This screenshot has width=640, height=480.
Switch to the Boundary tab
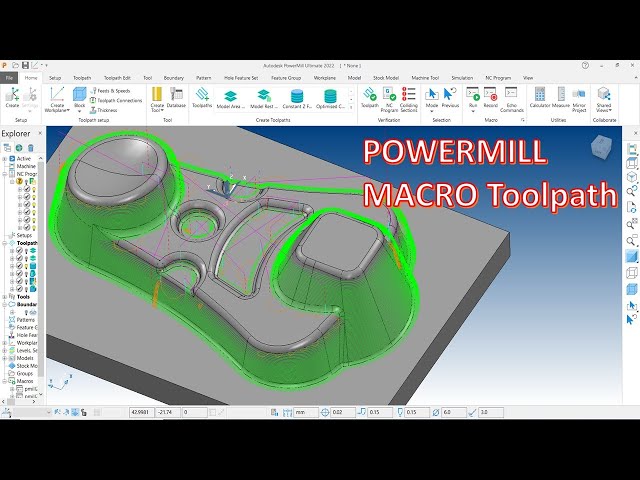174,78
